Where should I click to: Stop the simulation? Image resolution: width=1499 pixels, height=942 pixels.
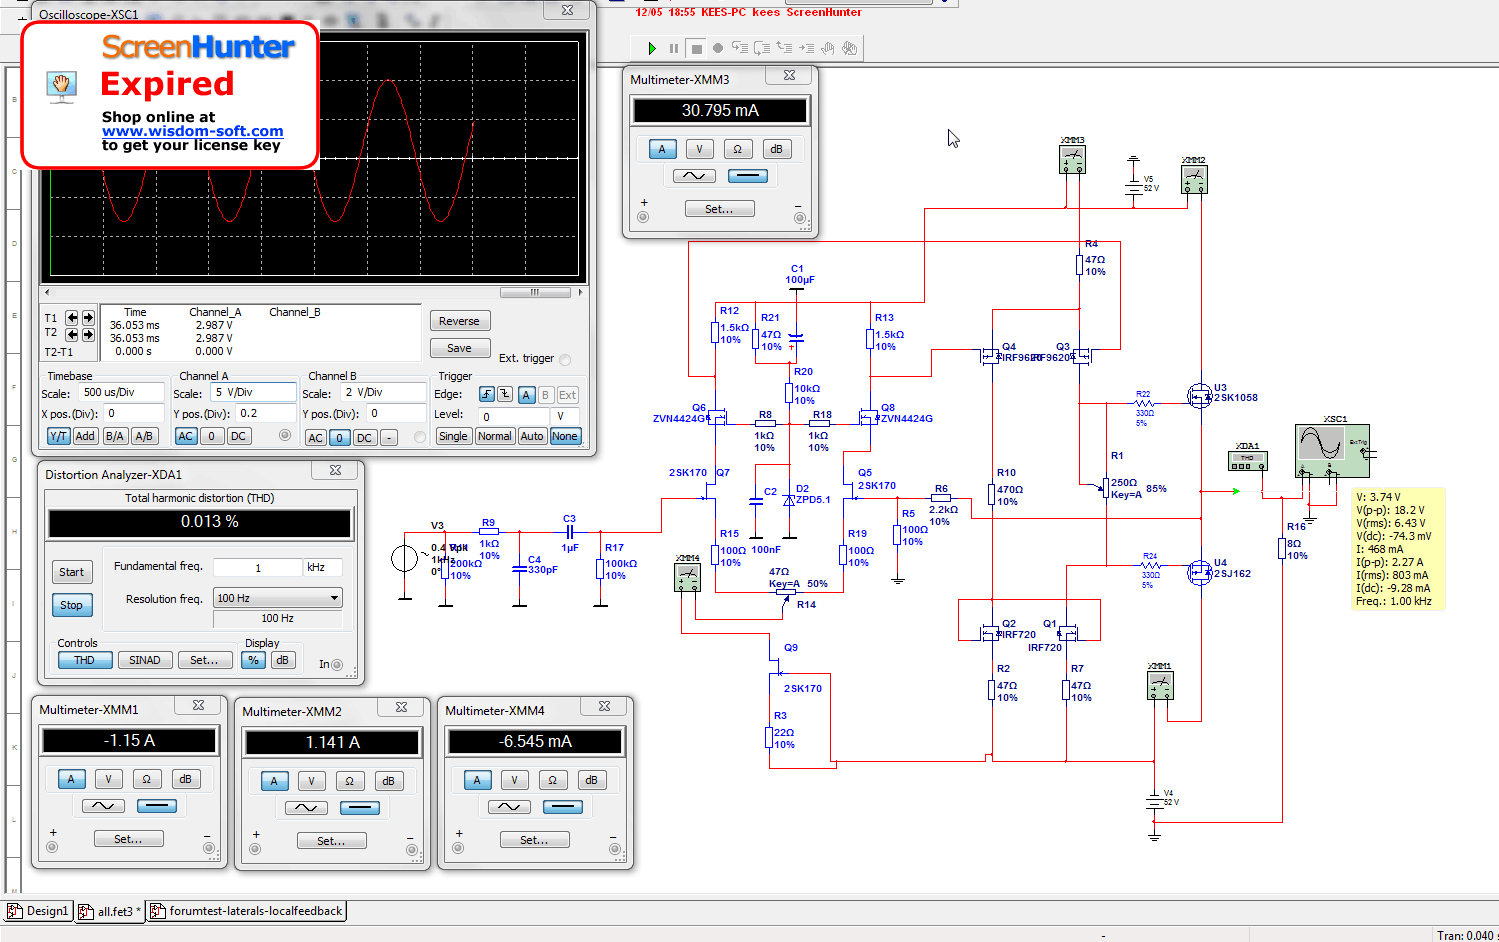(x=696, y=48)
